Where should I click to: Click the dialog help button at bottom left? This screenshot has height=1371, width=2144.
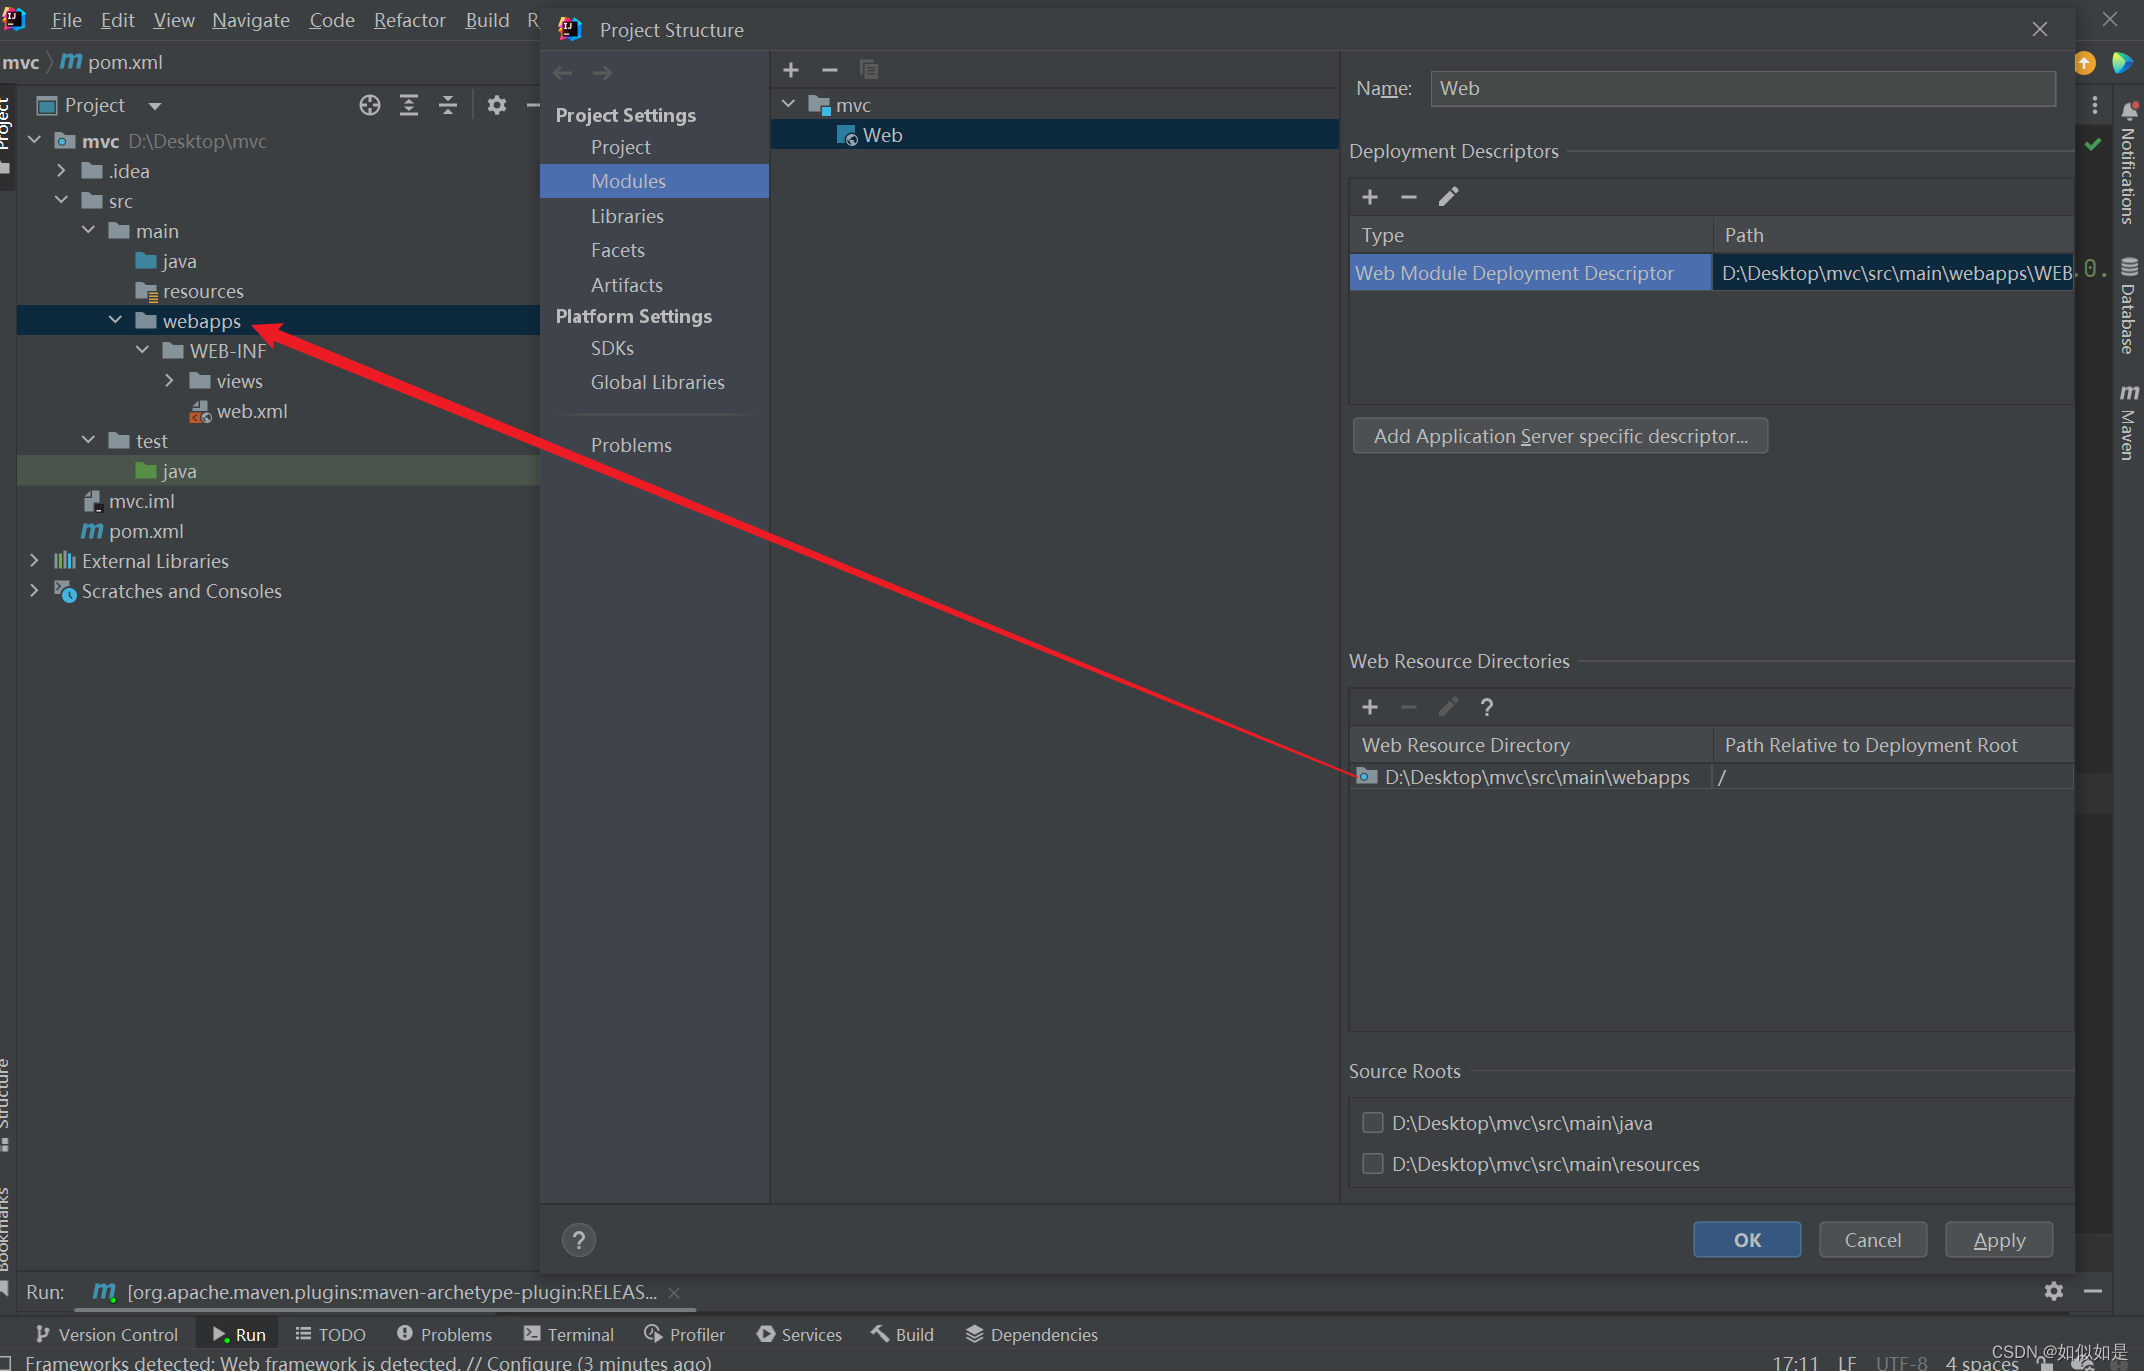point(578,1240)
